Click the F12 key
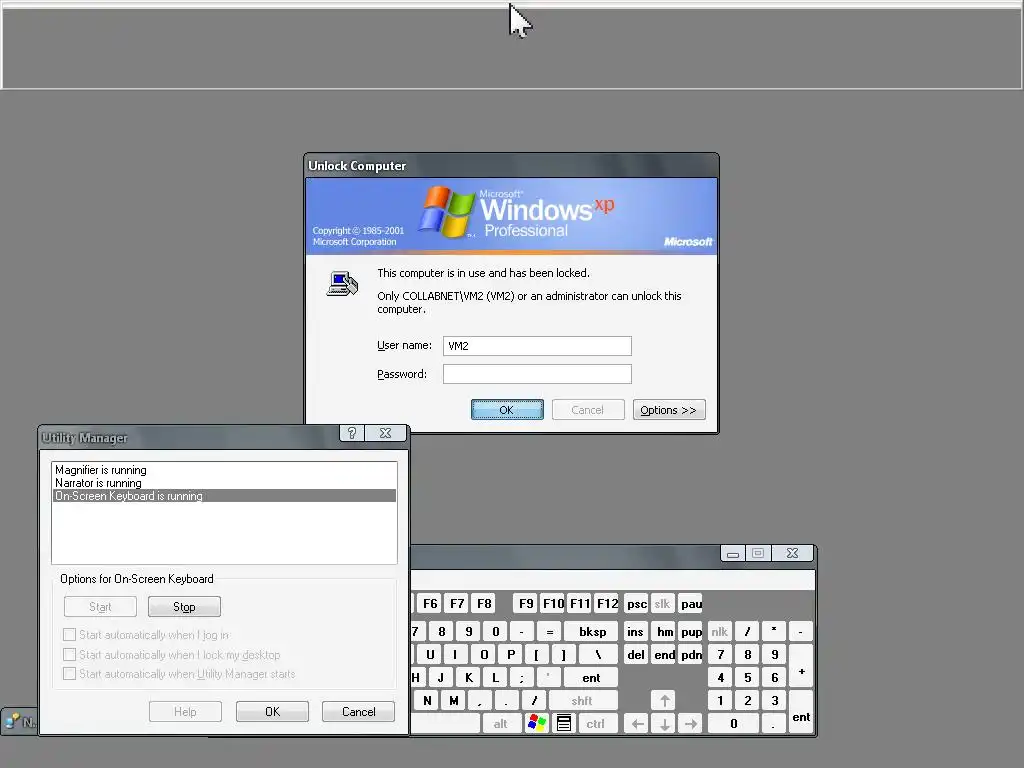 607,603
